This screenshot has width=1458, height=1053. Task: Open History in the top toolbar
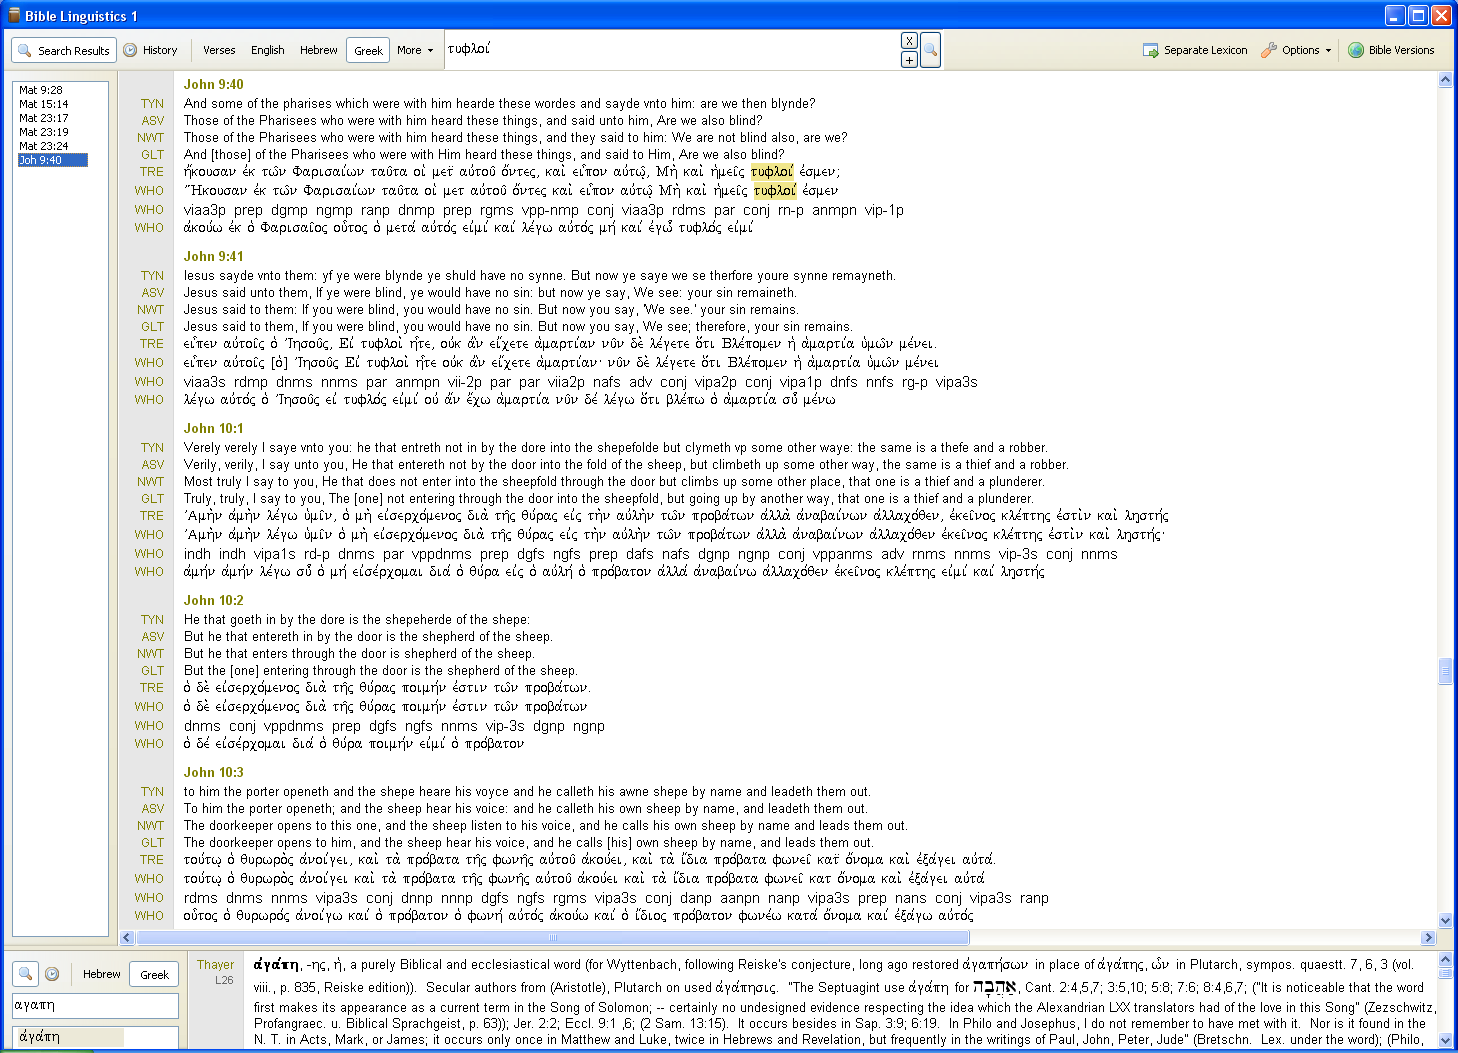click(x=150, y=50)
